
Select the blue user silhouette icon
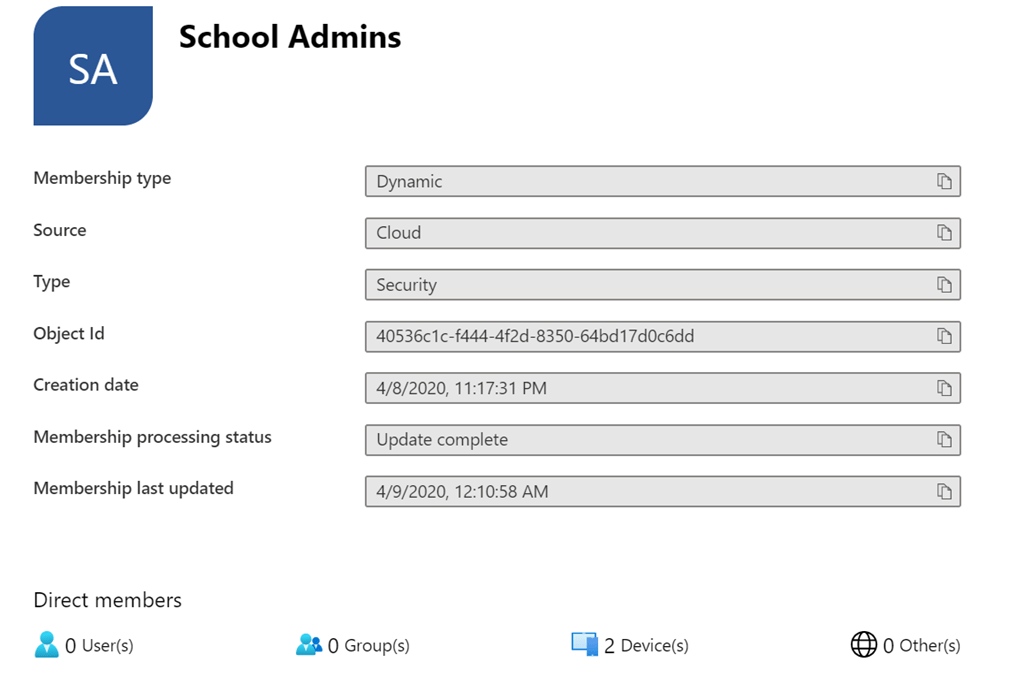coord(46,644)
